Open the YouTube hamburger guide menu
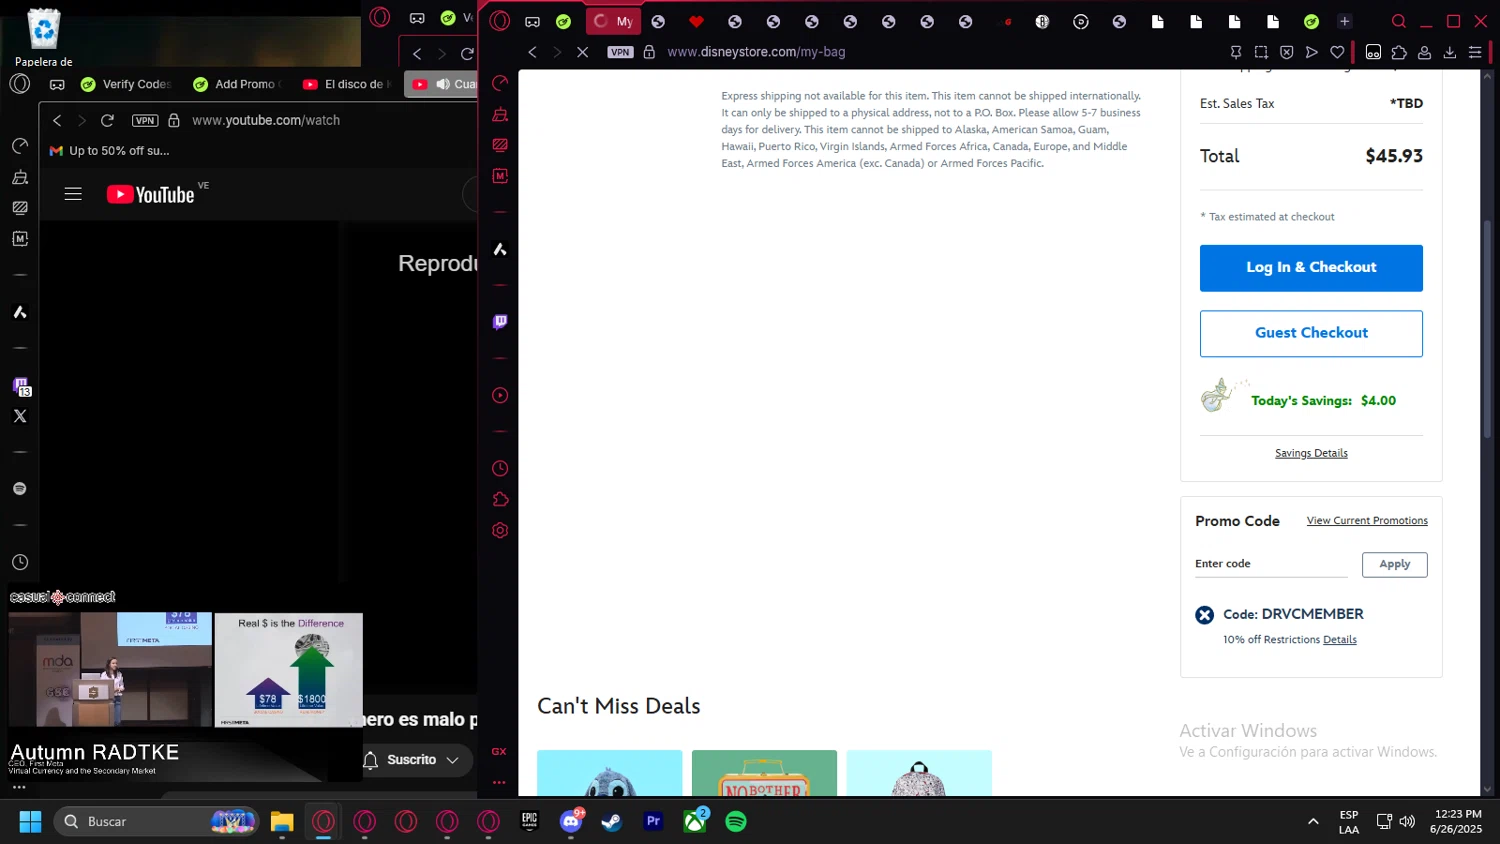This screenshot has height=844, width=1500. 73,194
